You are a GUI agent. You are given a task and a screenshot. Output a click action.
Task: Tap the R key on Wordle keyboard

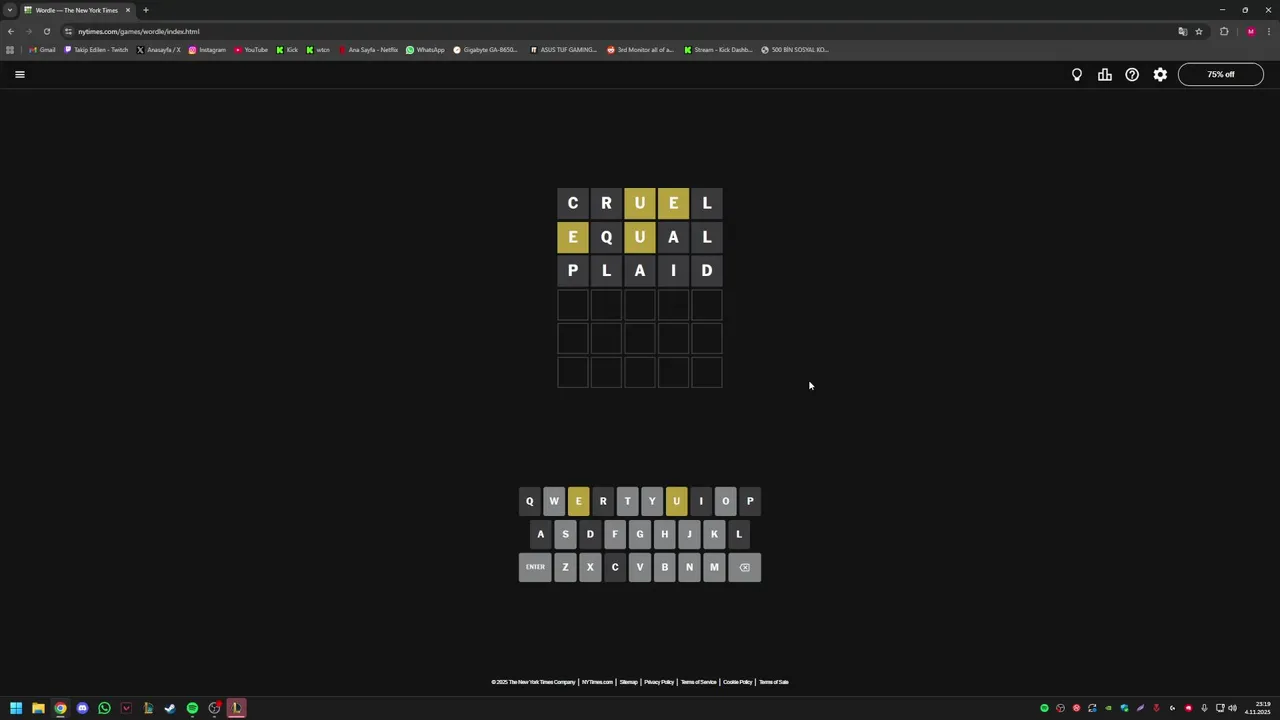(603, 501)
